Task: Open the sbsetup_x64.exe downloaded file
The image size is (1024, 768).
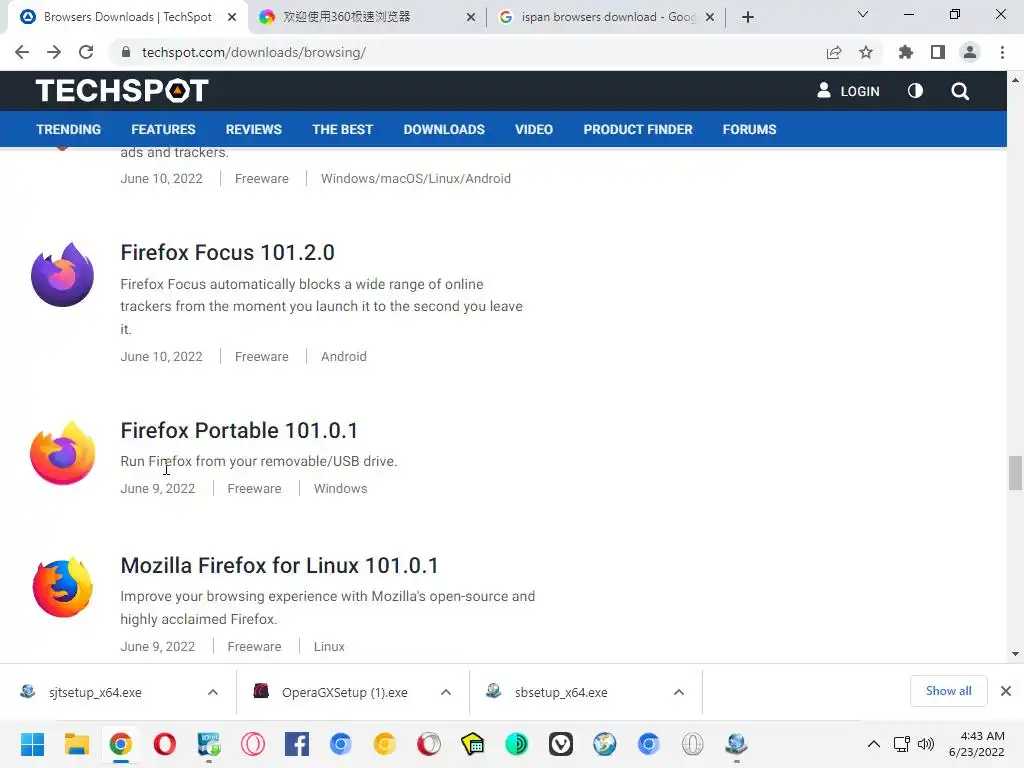Action: [x=560, y=692]
